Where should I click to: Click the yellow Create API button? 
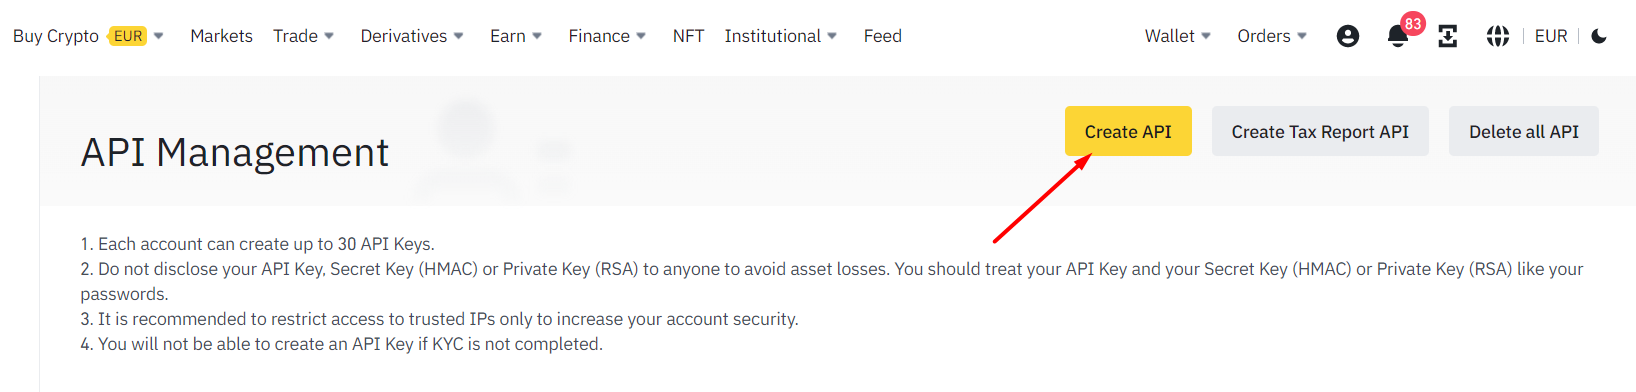(x=1128, y=131)
